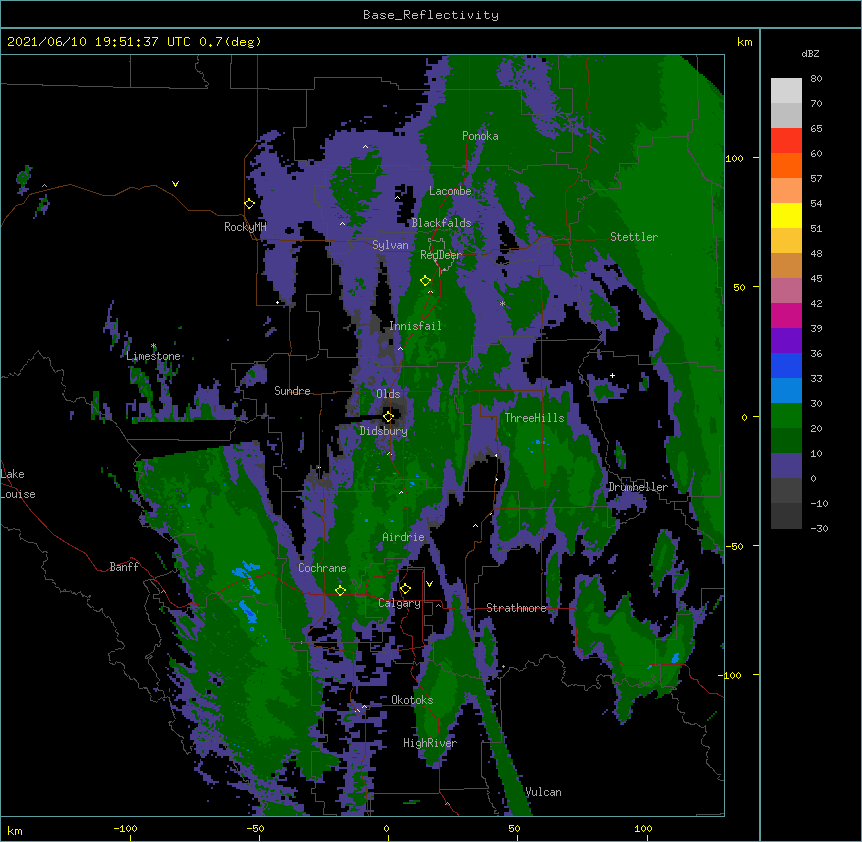
Task: Click the Okotoks town label
Action: (x=412, y=700)
